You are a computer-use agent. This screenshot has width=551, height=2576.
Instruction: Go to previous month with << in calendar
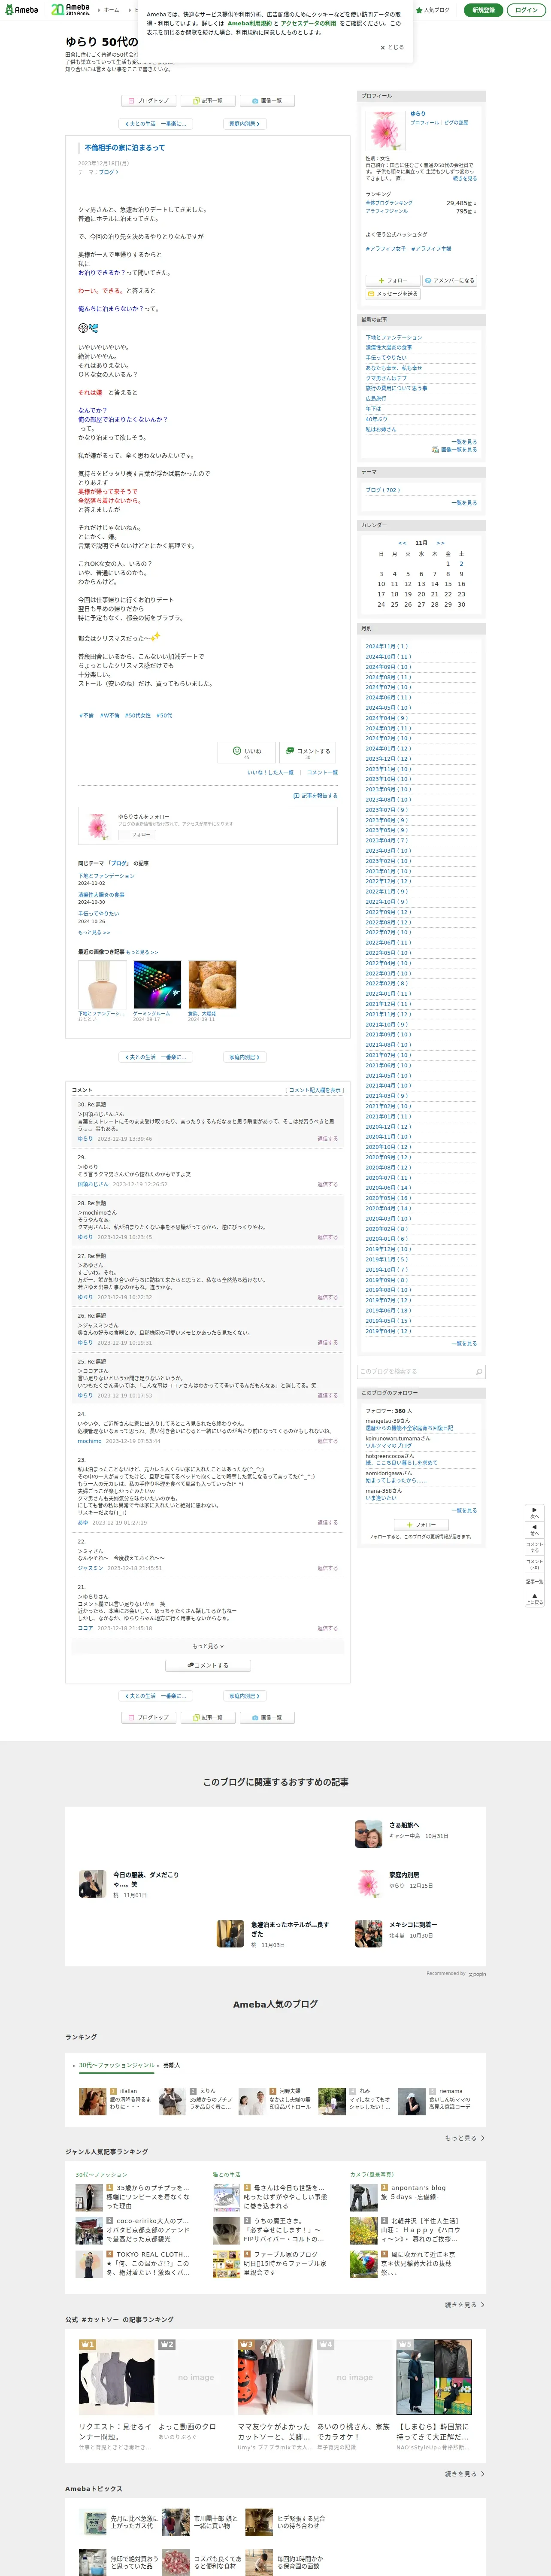pyautogui.click(x=402, y=543)
